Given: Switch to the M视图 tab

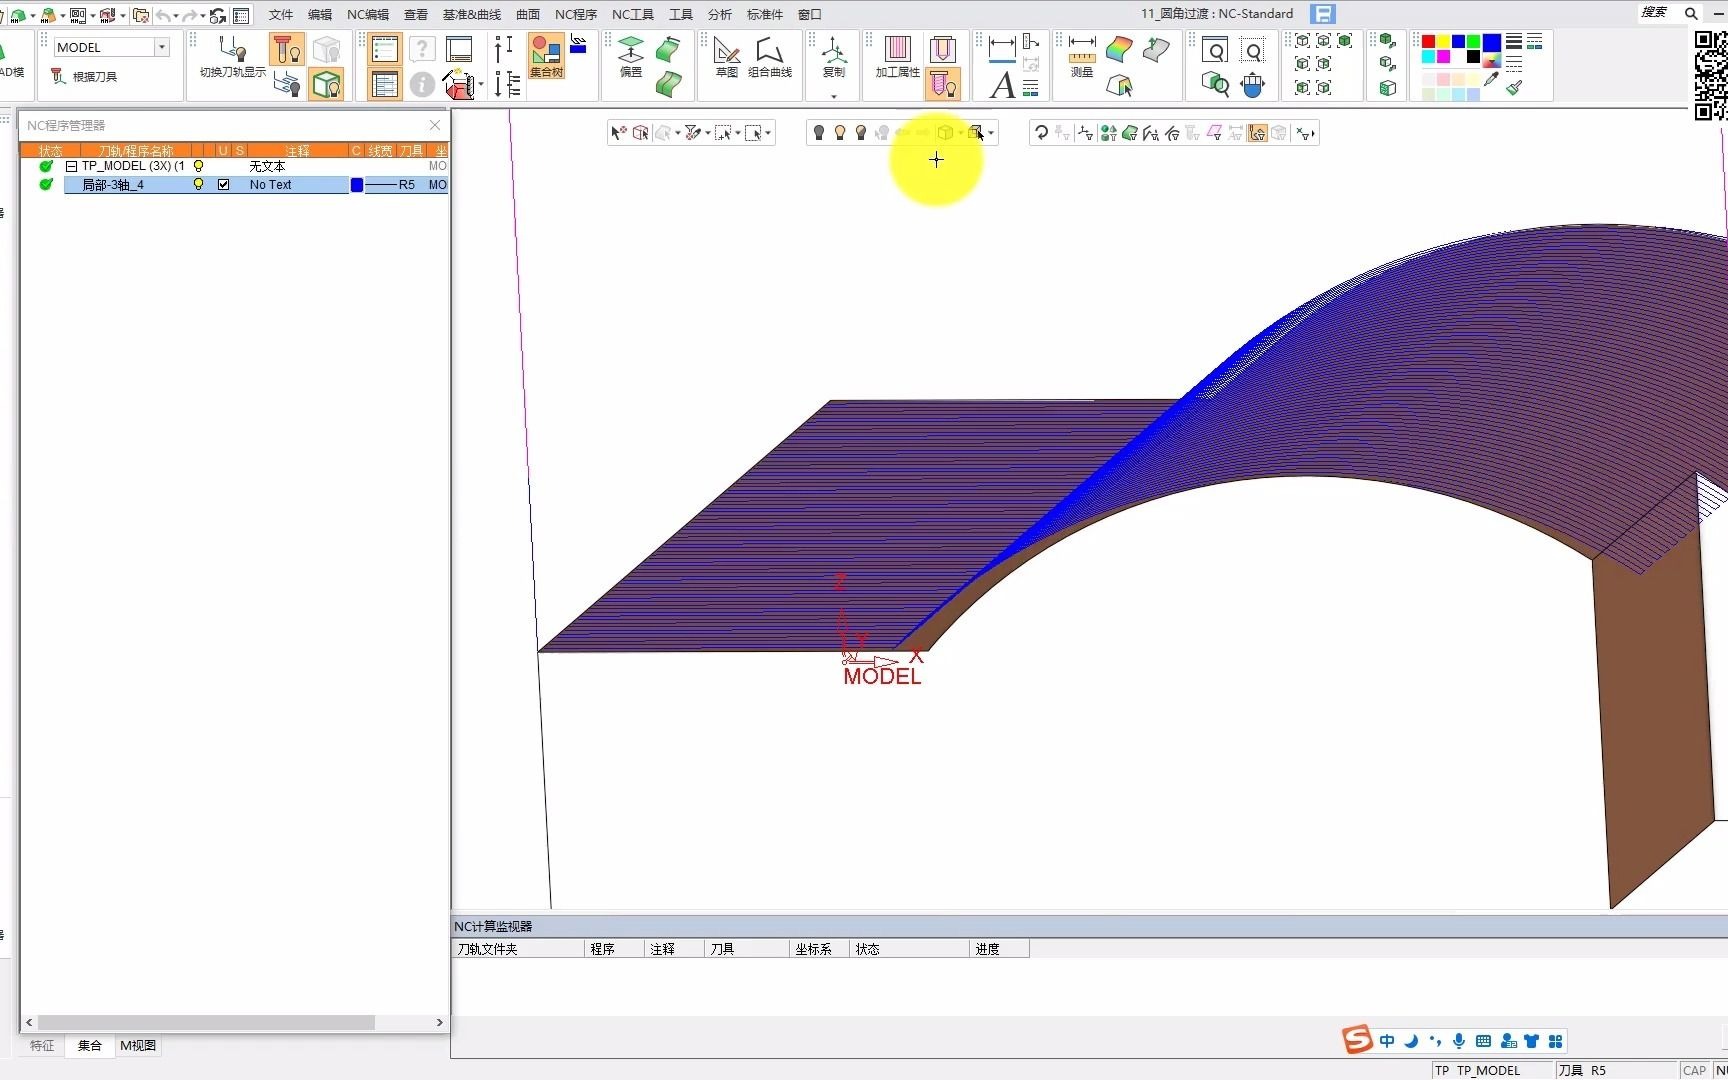Looking at the screenshot, I should point(138,1046).
